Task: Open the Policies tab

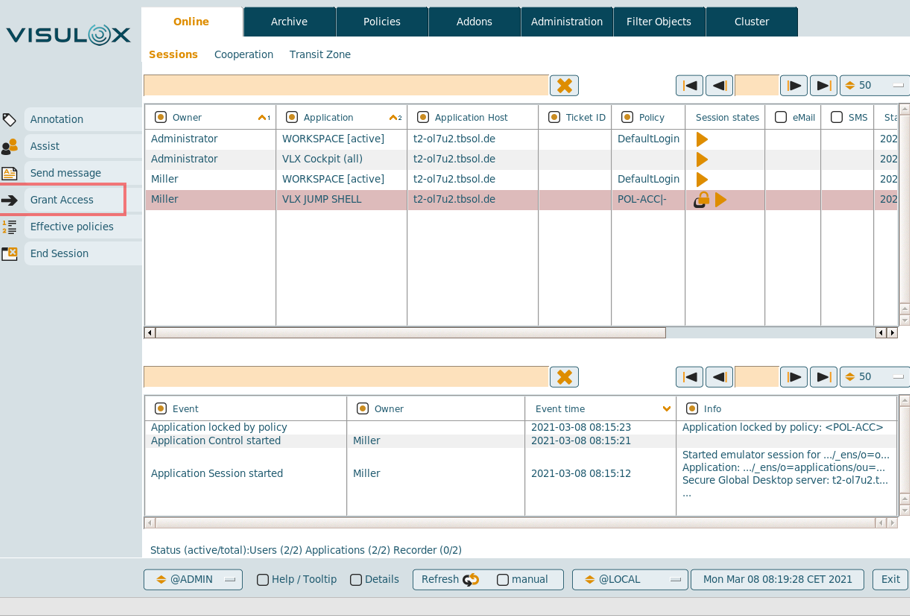Action: click(382, 22)
